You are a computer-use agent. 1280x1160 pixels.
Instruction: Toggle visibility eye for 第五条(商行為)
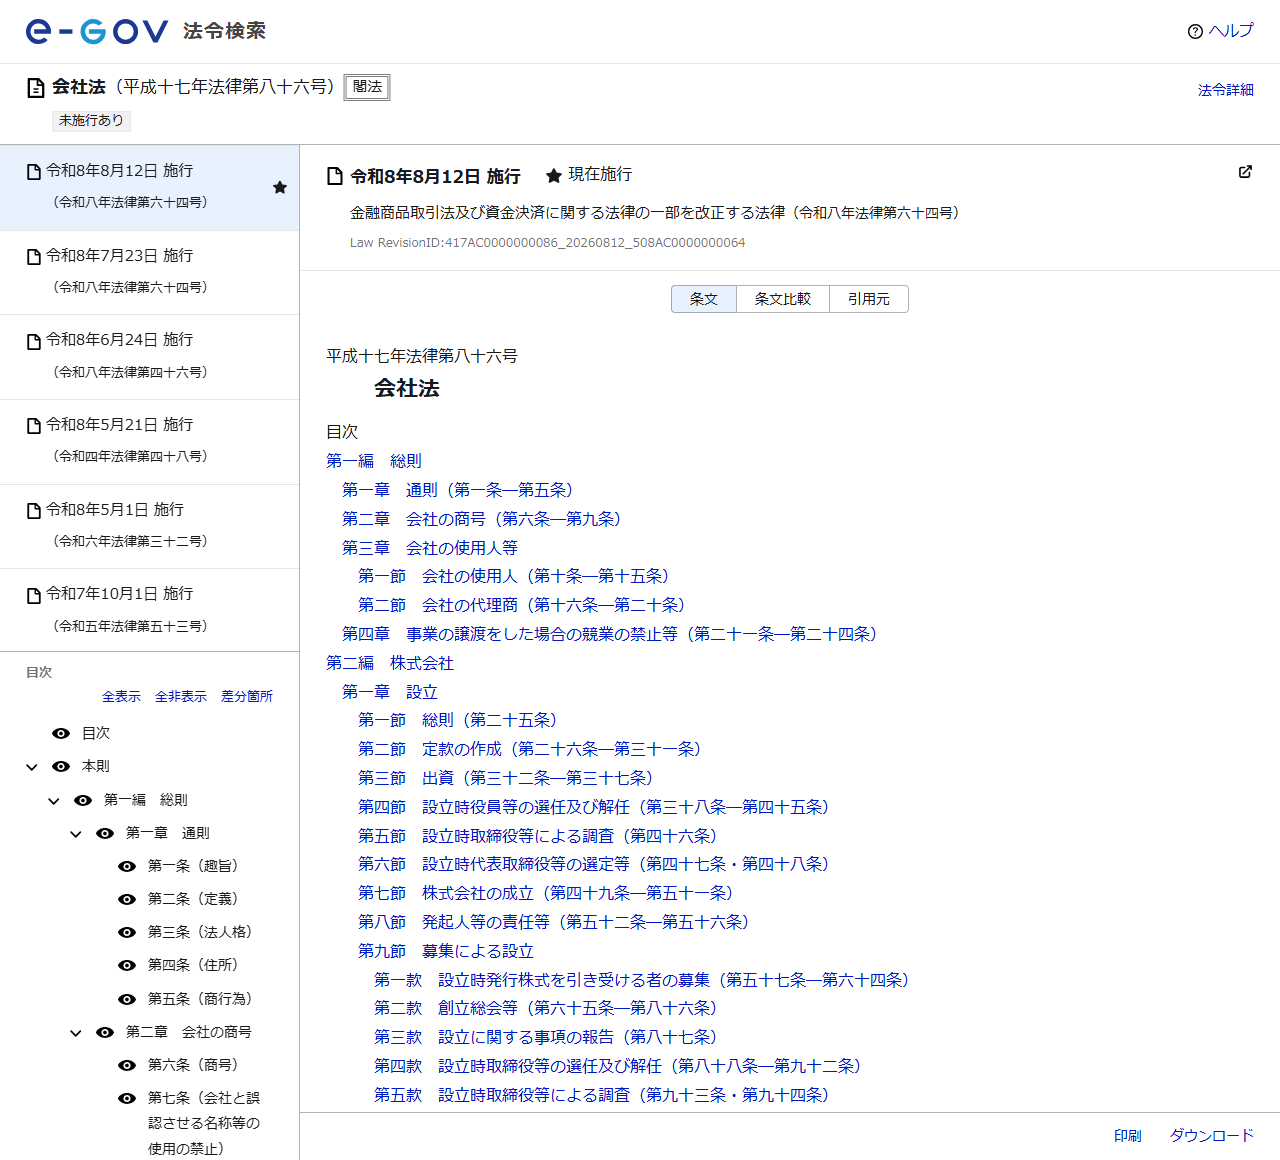127,999
